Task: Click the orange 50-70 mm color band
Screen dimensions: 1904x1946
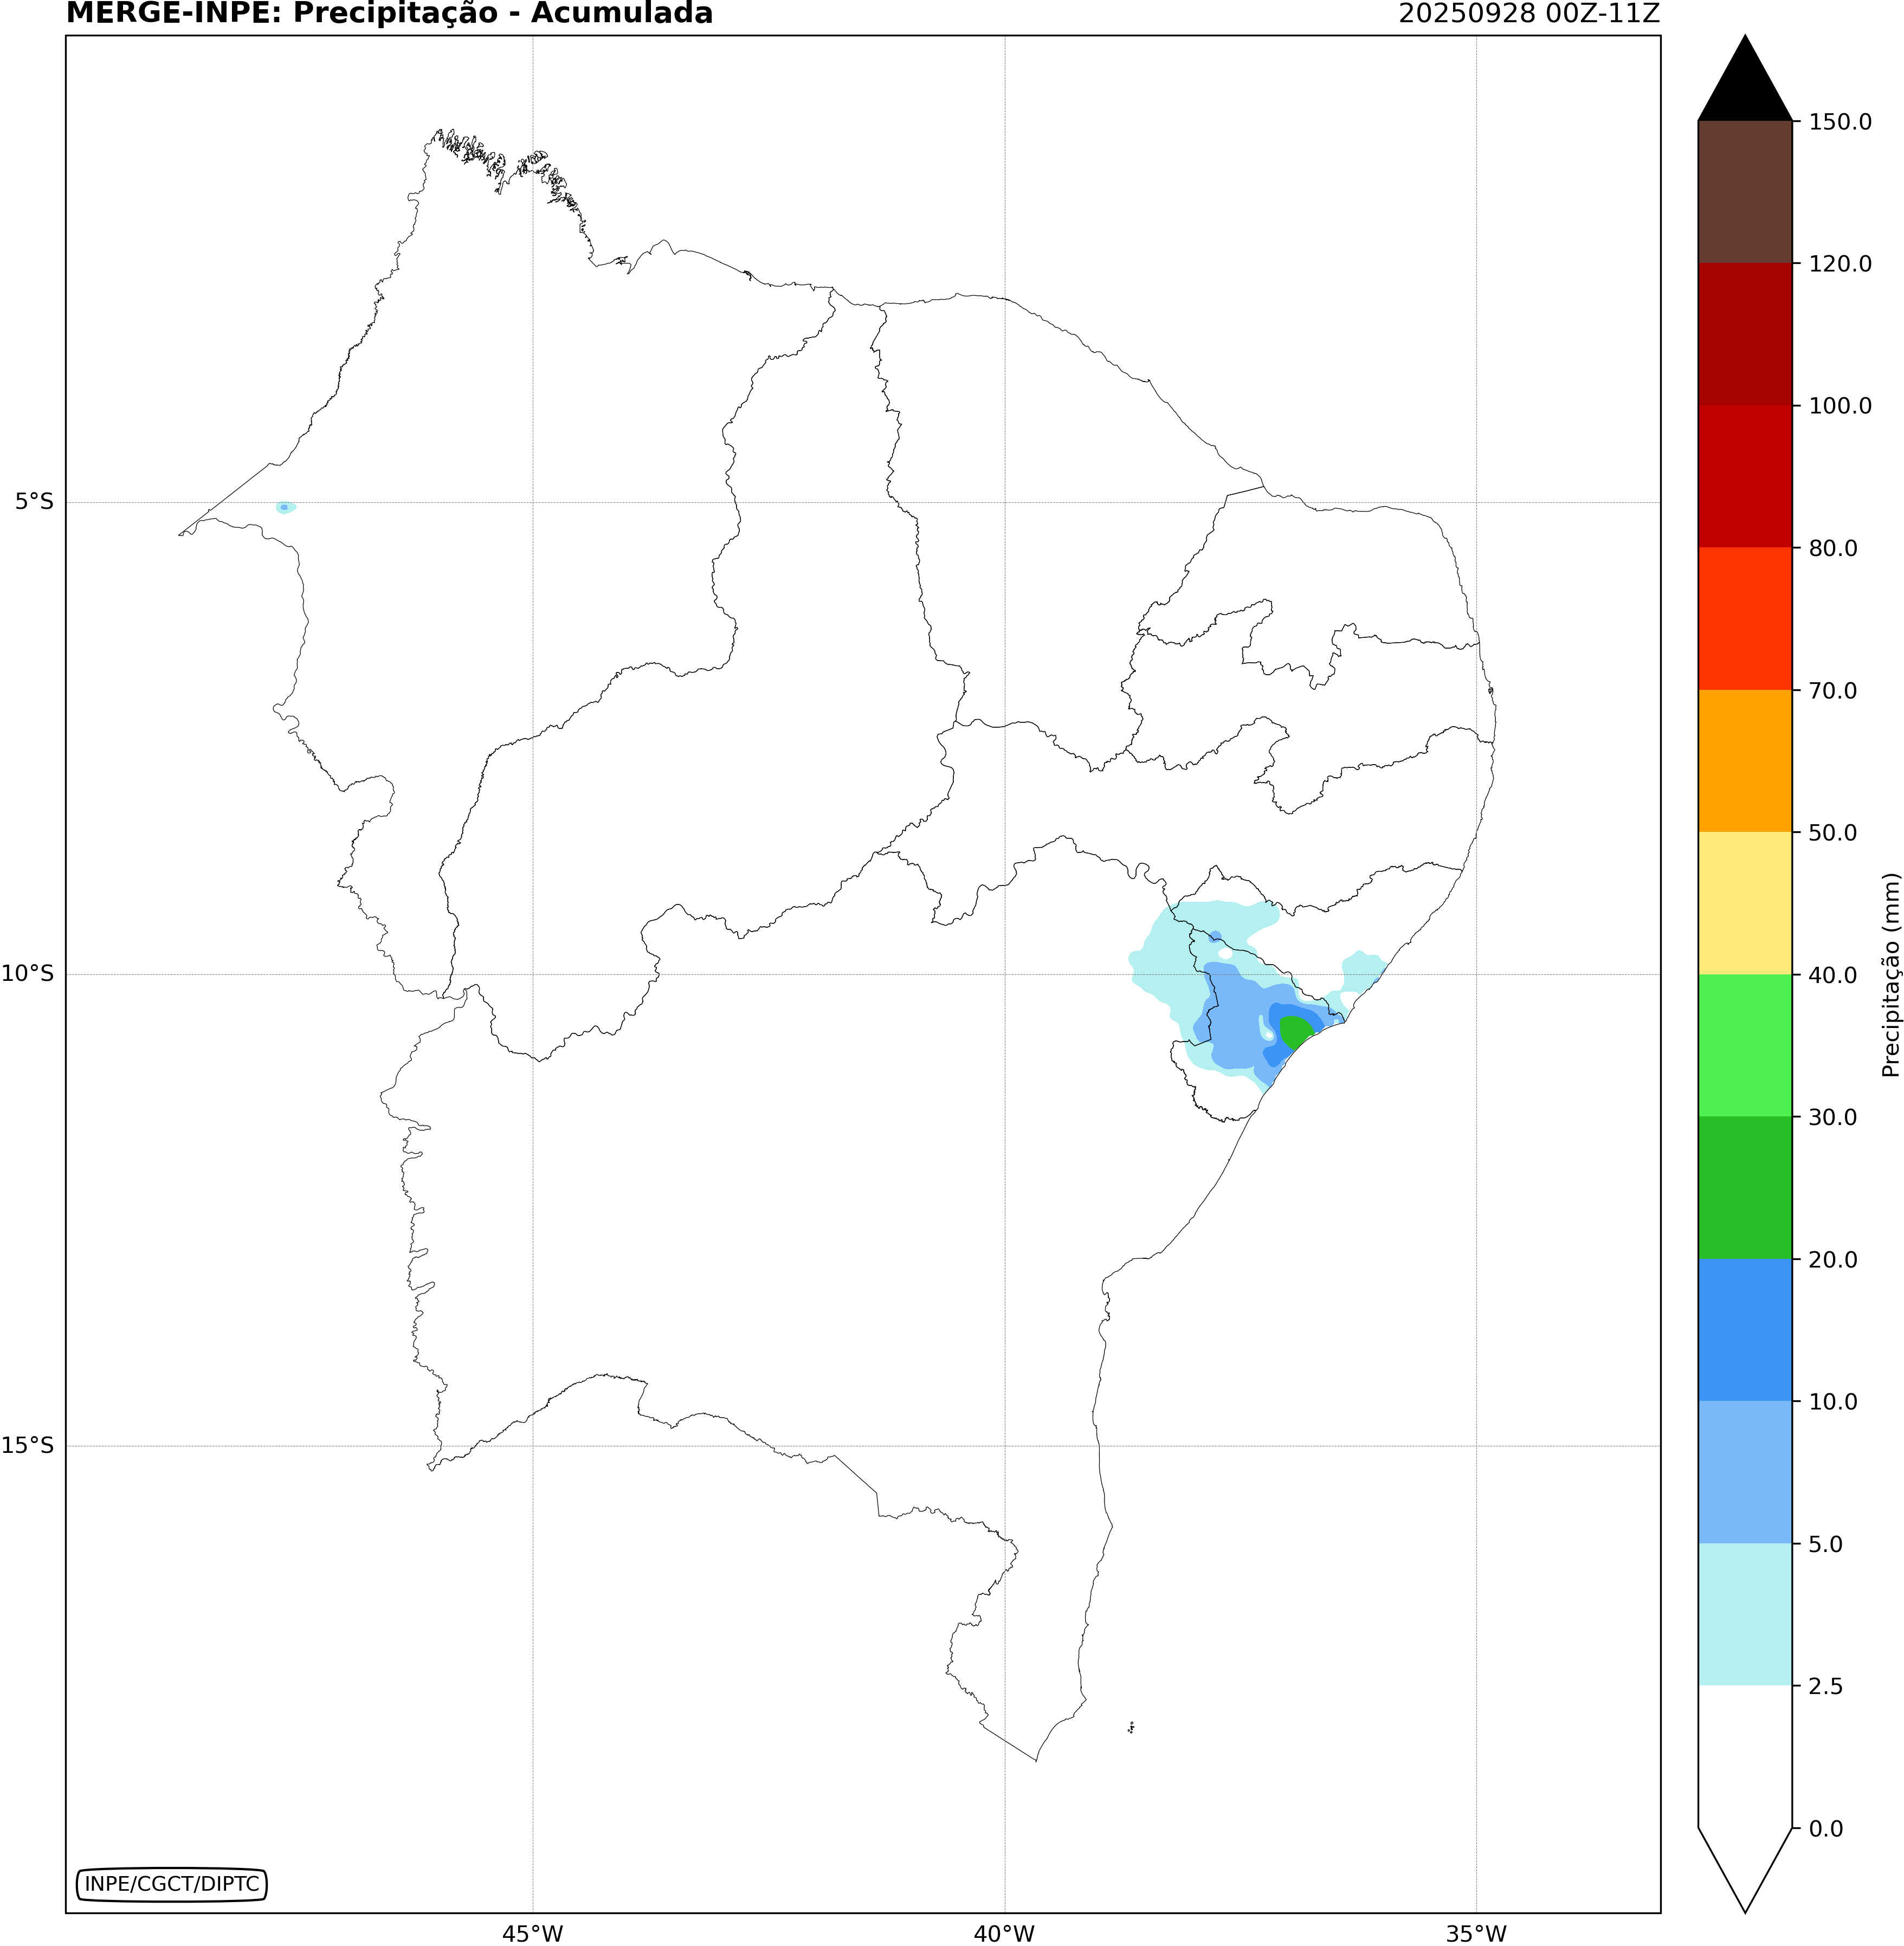Action: (1745, 760)
